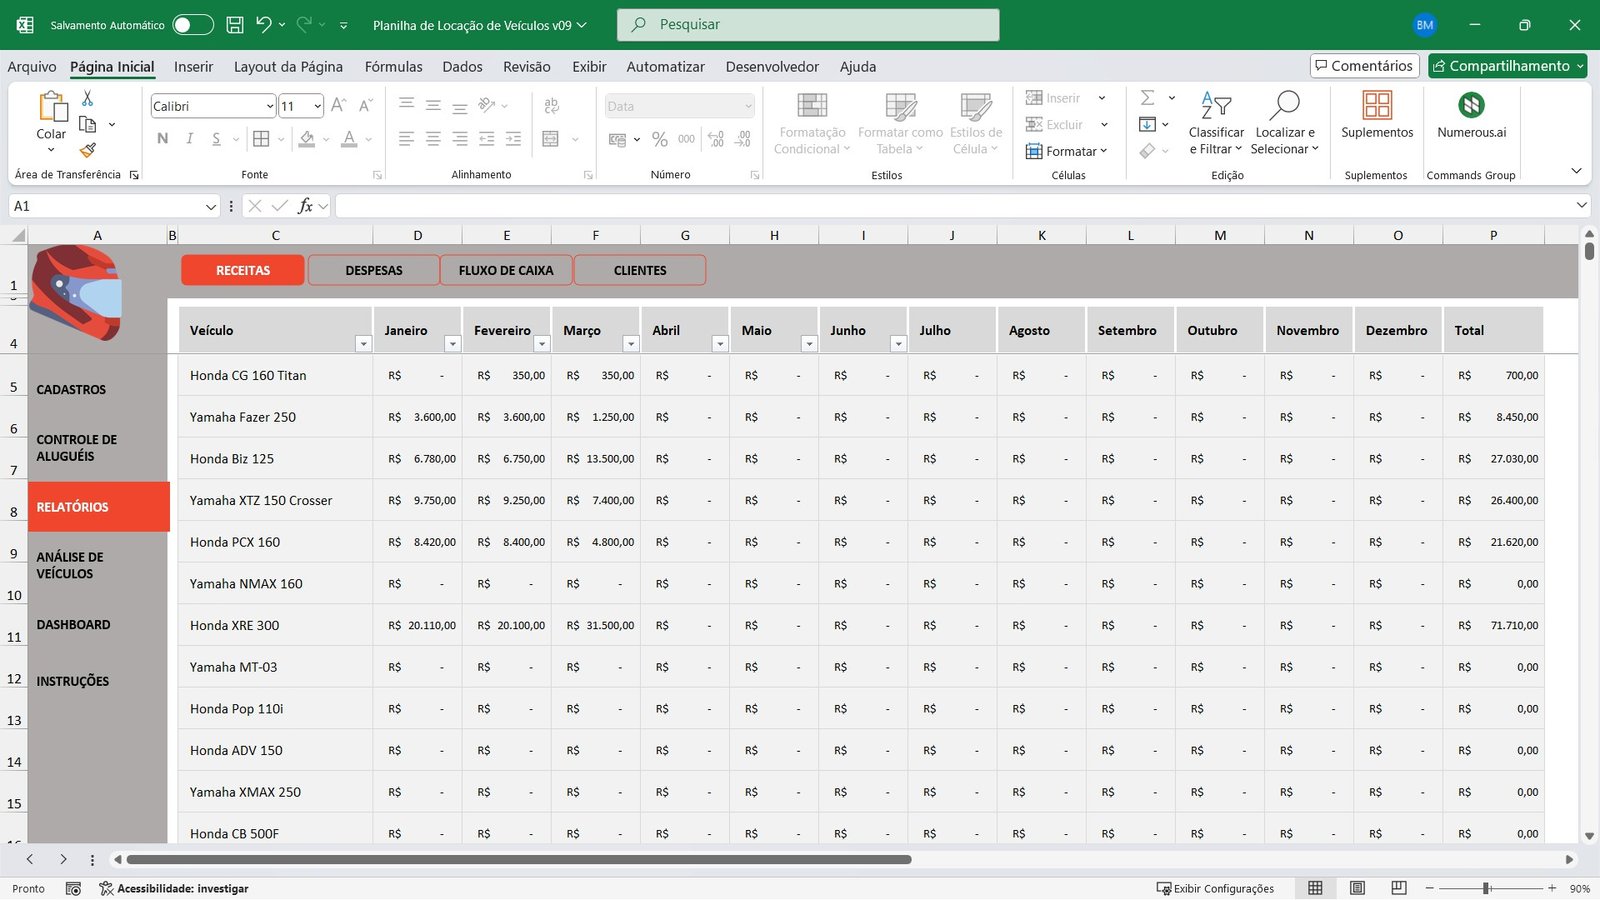The width and height of the screenshot is (1600, 900).
Task: Switch to Page Layout view in status bar
Action: tap(1357, 888)
